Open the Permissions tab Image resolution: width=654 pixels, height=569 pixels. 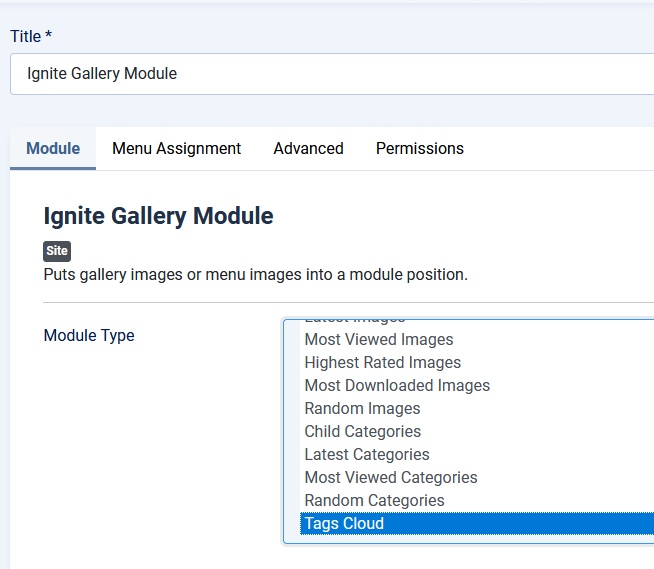click(419, 148)
